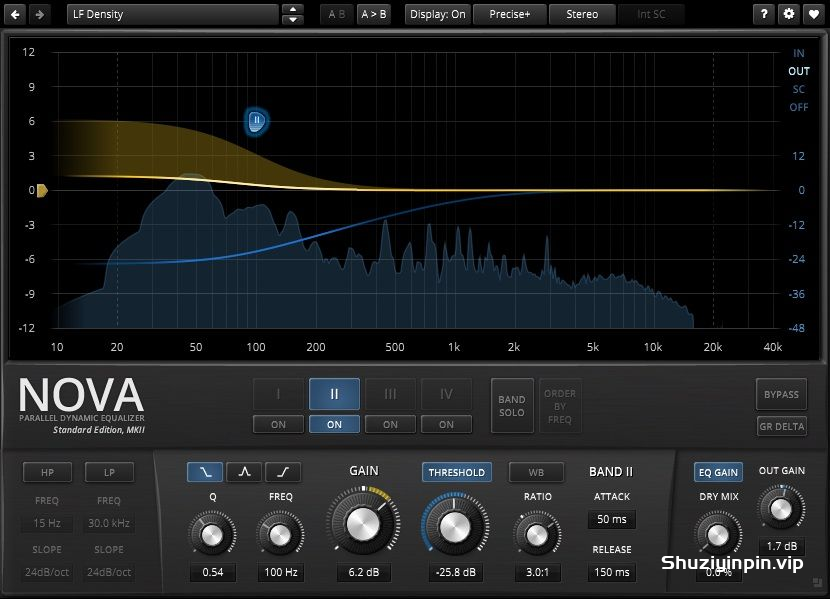Click the 0.54 Q value field
This screenshot has width=830, height=599.
point(213,572)
